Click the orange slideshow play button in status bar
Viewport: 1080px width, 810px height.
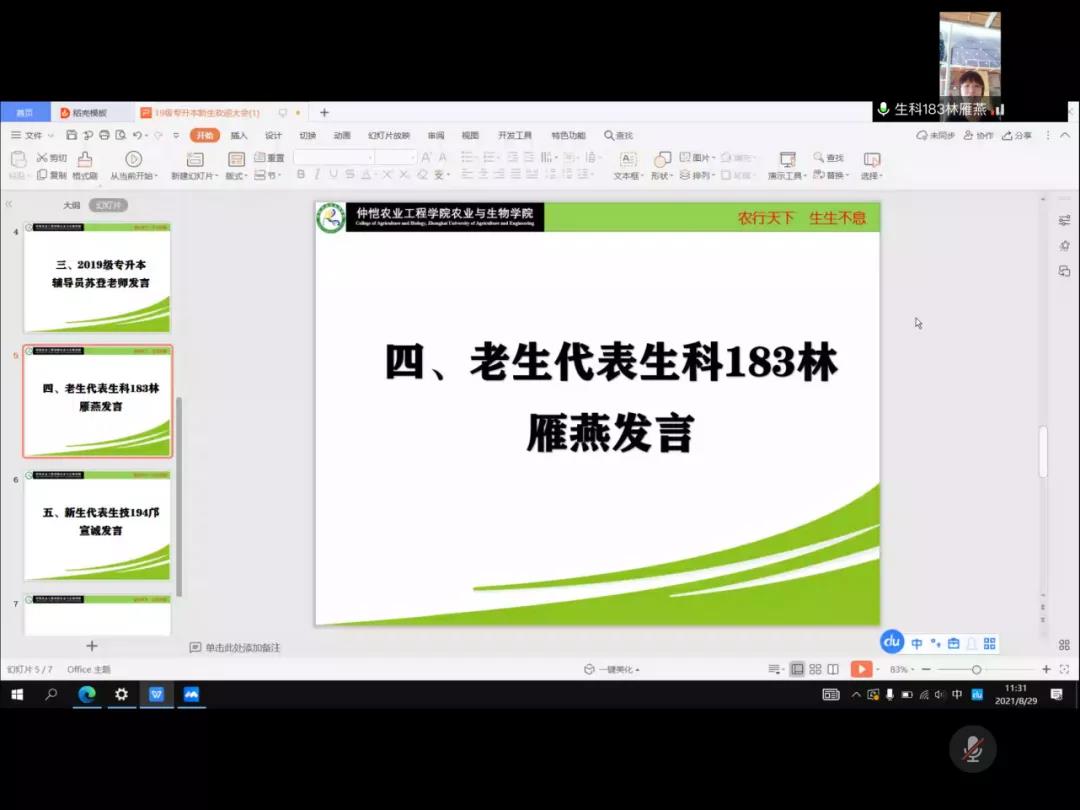[861, 669]
